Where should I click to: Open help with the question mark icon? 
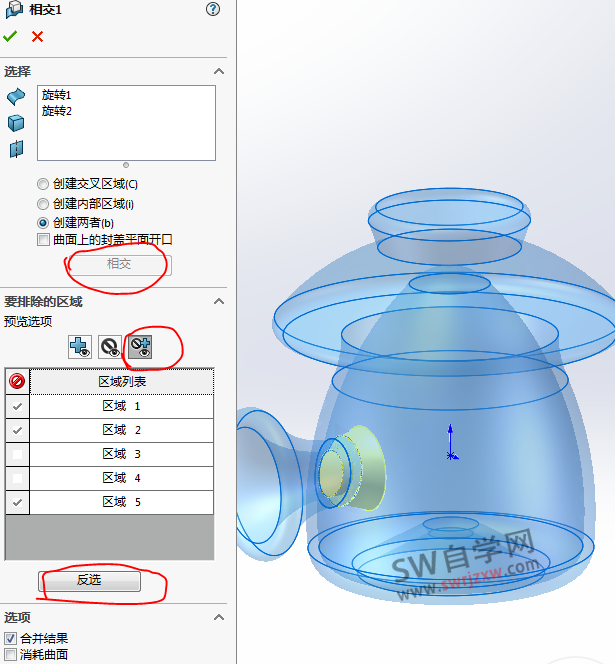[x=212, y=9]
